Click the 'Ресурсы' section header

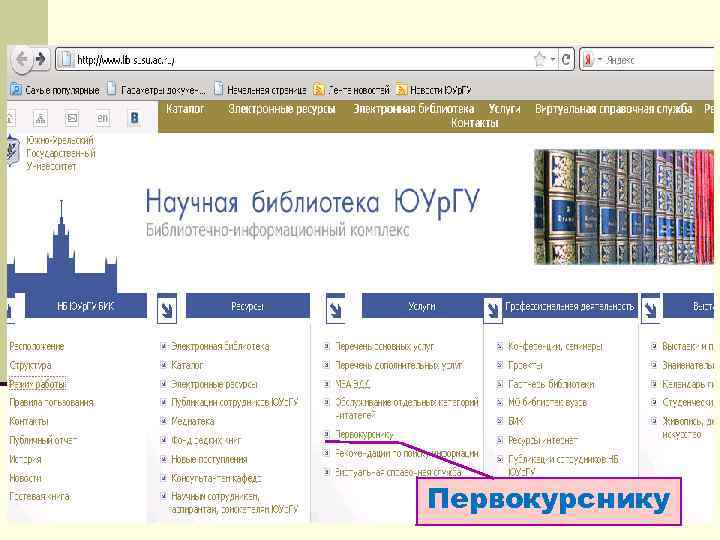click(248, 306)
